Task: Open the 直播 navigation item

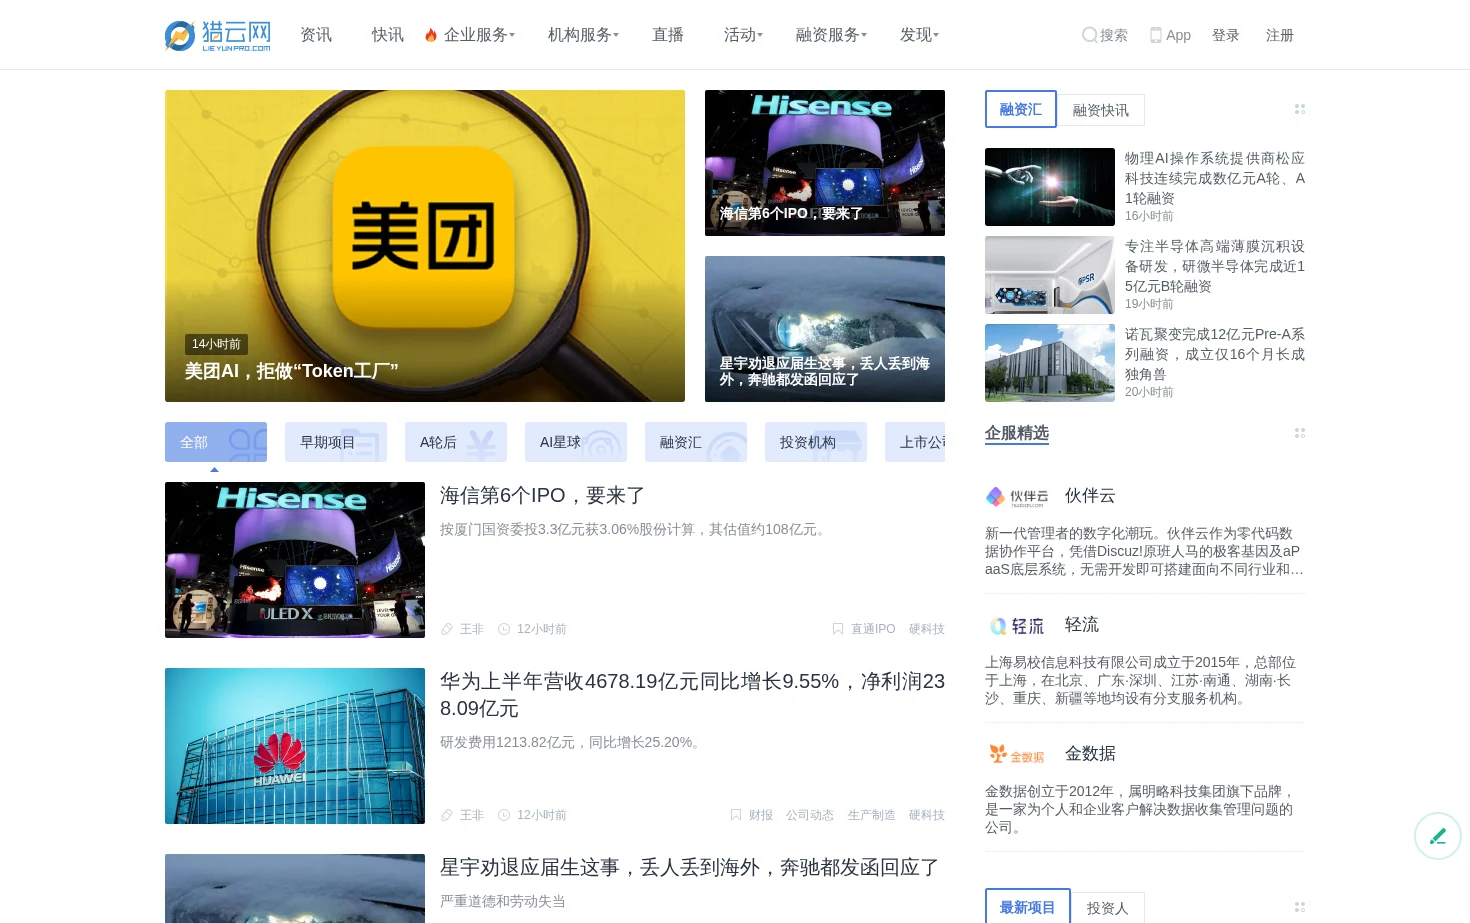Action: click(x=668, y=35)
